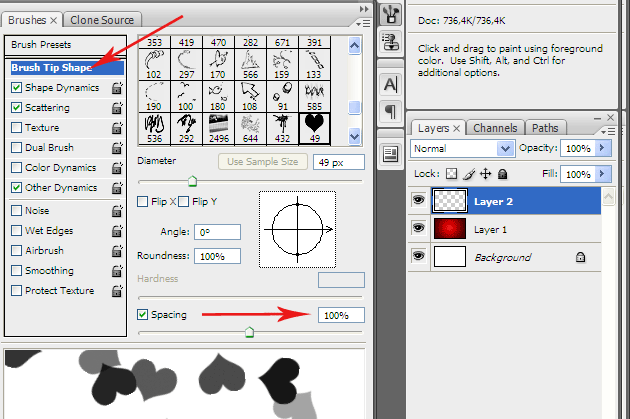
Task: Switch to the Clone Source tab
Action: tap(104, 20)
